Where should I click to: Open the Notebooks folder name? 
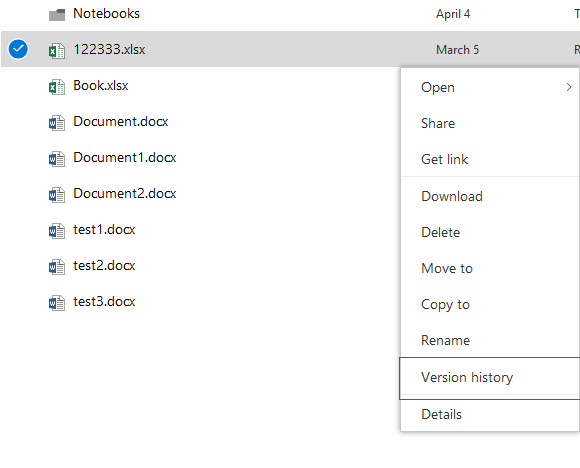point(107,13)
